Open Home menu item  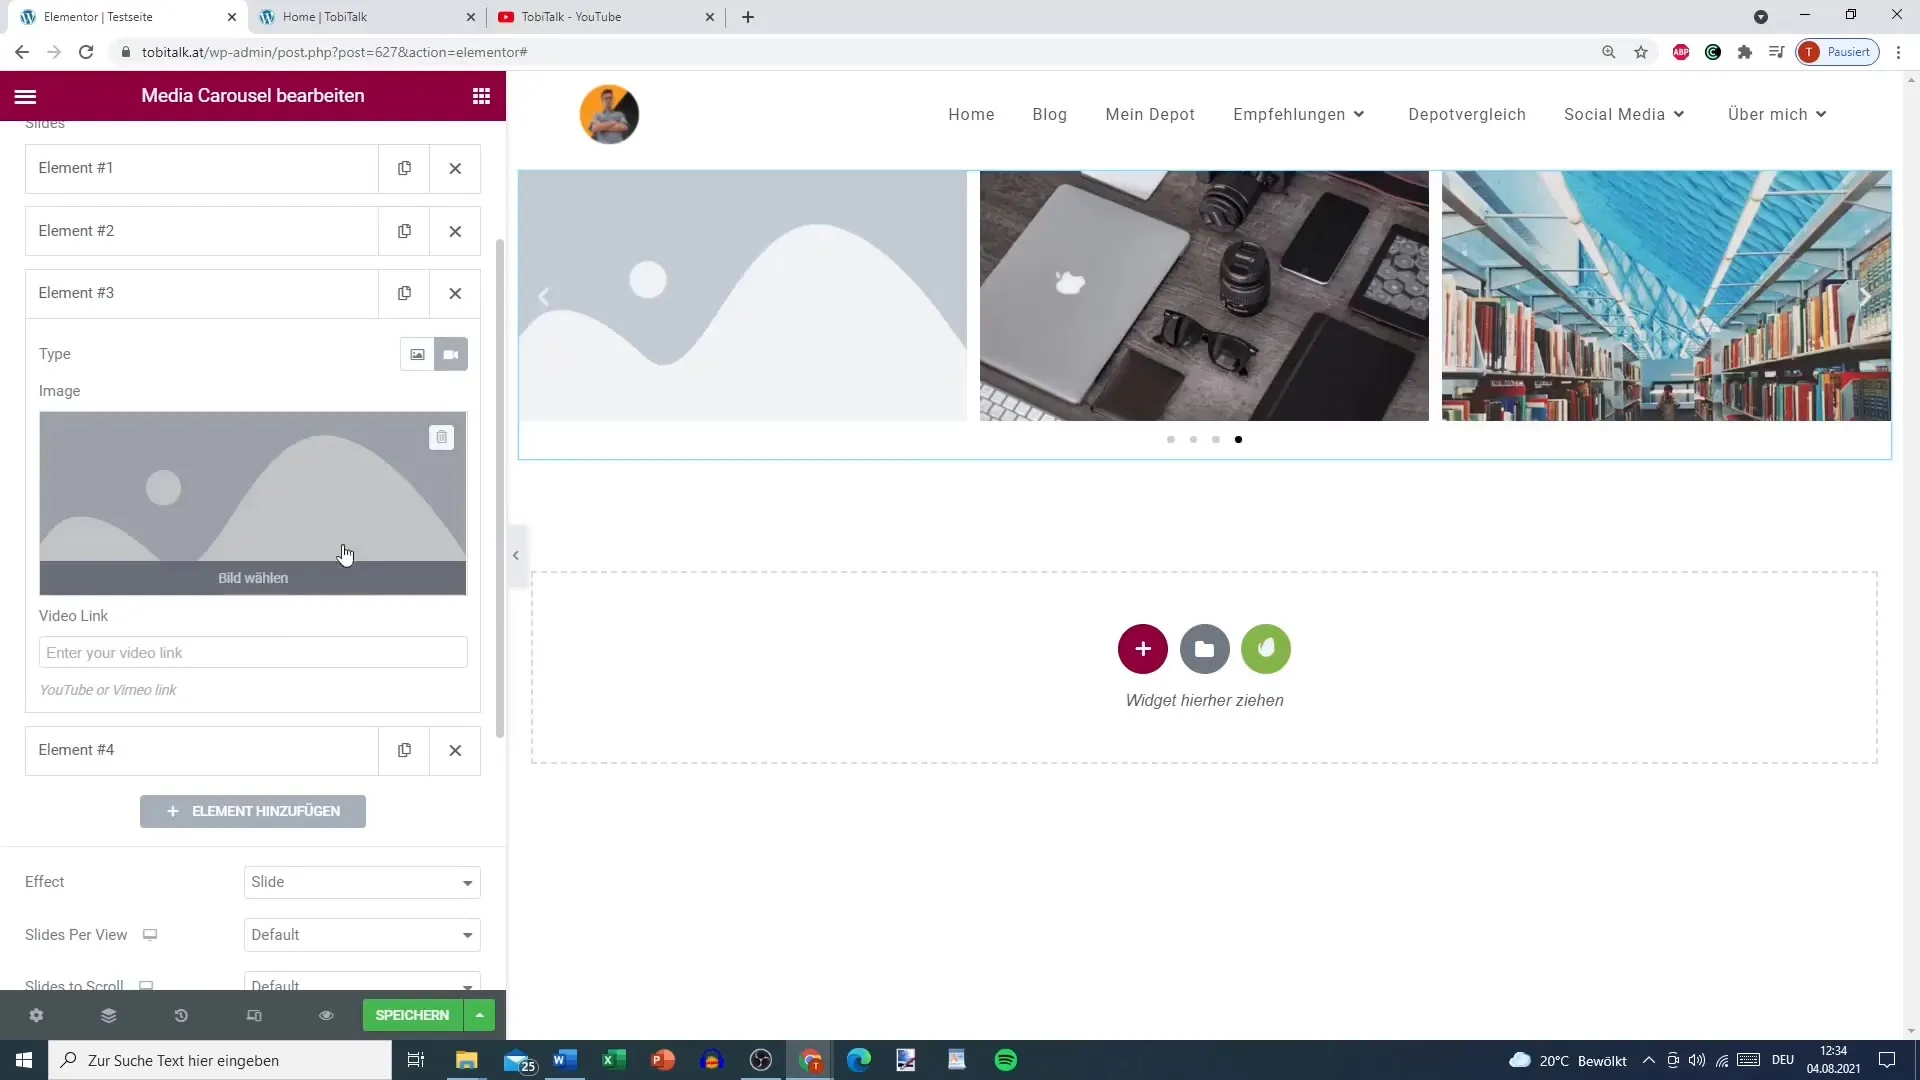(x=971, y=114)
